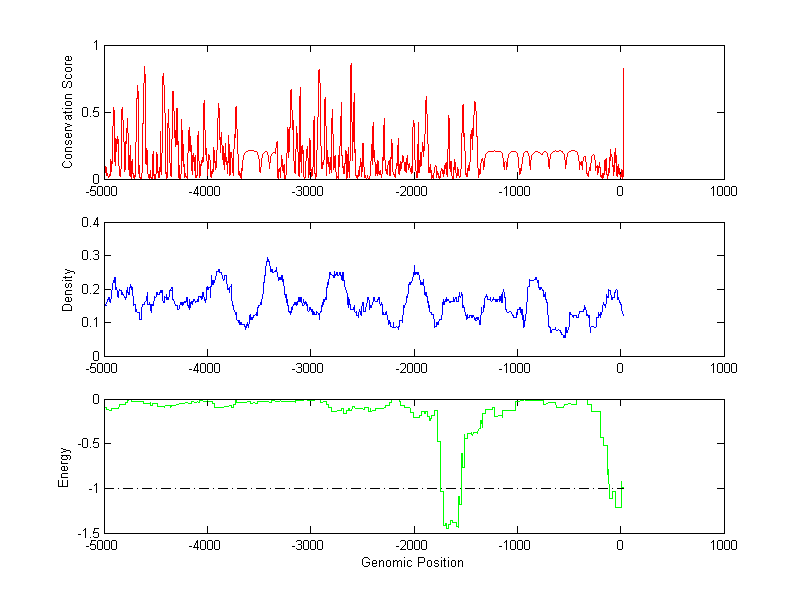Click the 'Genomic Position' x-axis label
Viewport: 800px width, 599px height.
pos(412,563)
